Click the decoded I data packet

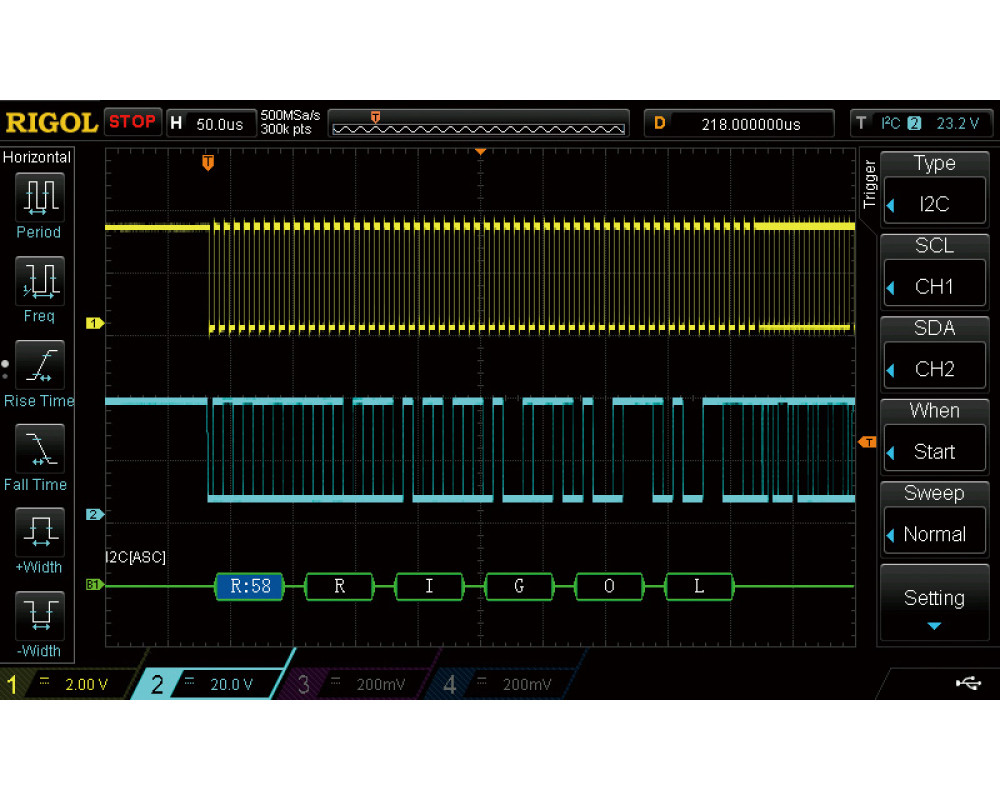point(429,586)
